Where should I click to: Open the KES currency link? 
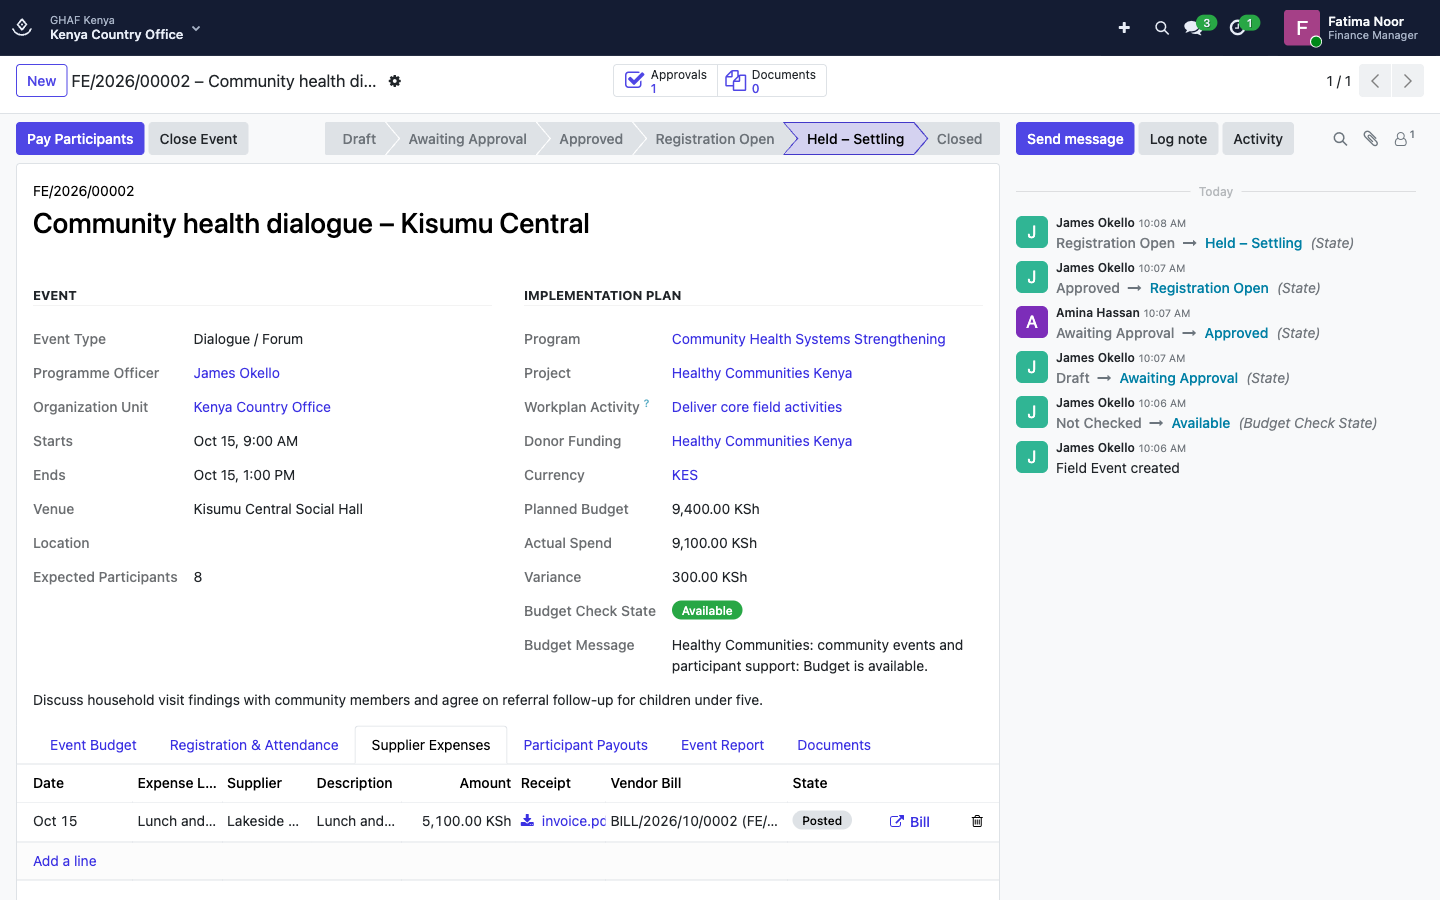click(685, 475)
